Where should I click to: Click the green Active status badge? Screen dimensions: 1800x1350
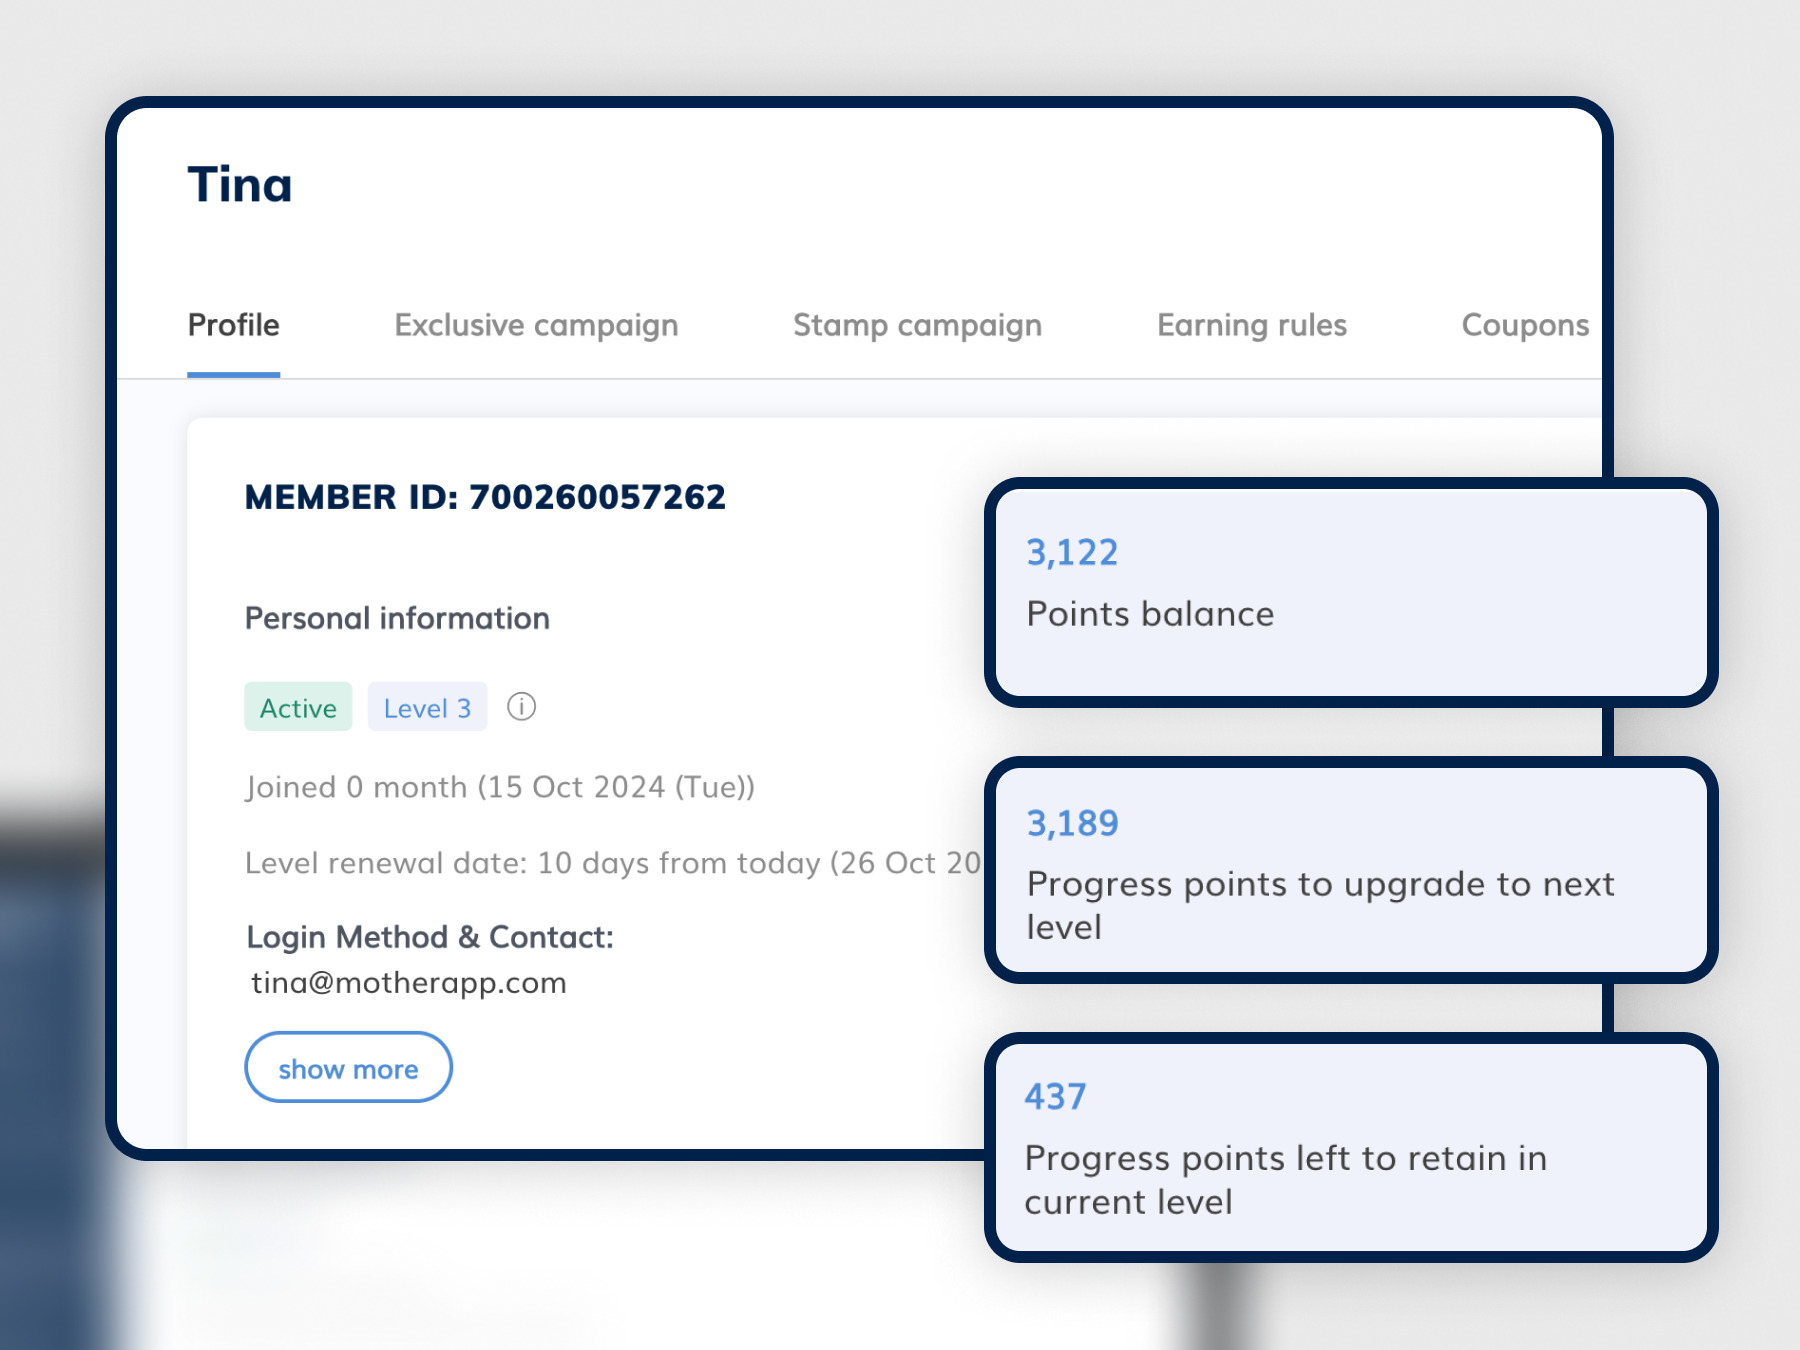tap(298, 707)
